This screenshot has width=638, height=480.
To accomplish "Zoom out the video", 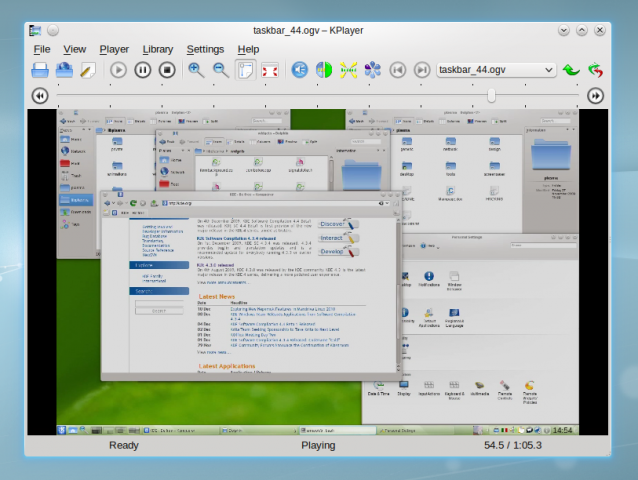I will click(x=220, y=70).
